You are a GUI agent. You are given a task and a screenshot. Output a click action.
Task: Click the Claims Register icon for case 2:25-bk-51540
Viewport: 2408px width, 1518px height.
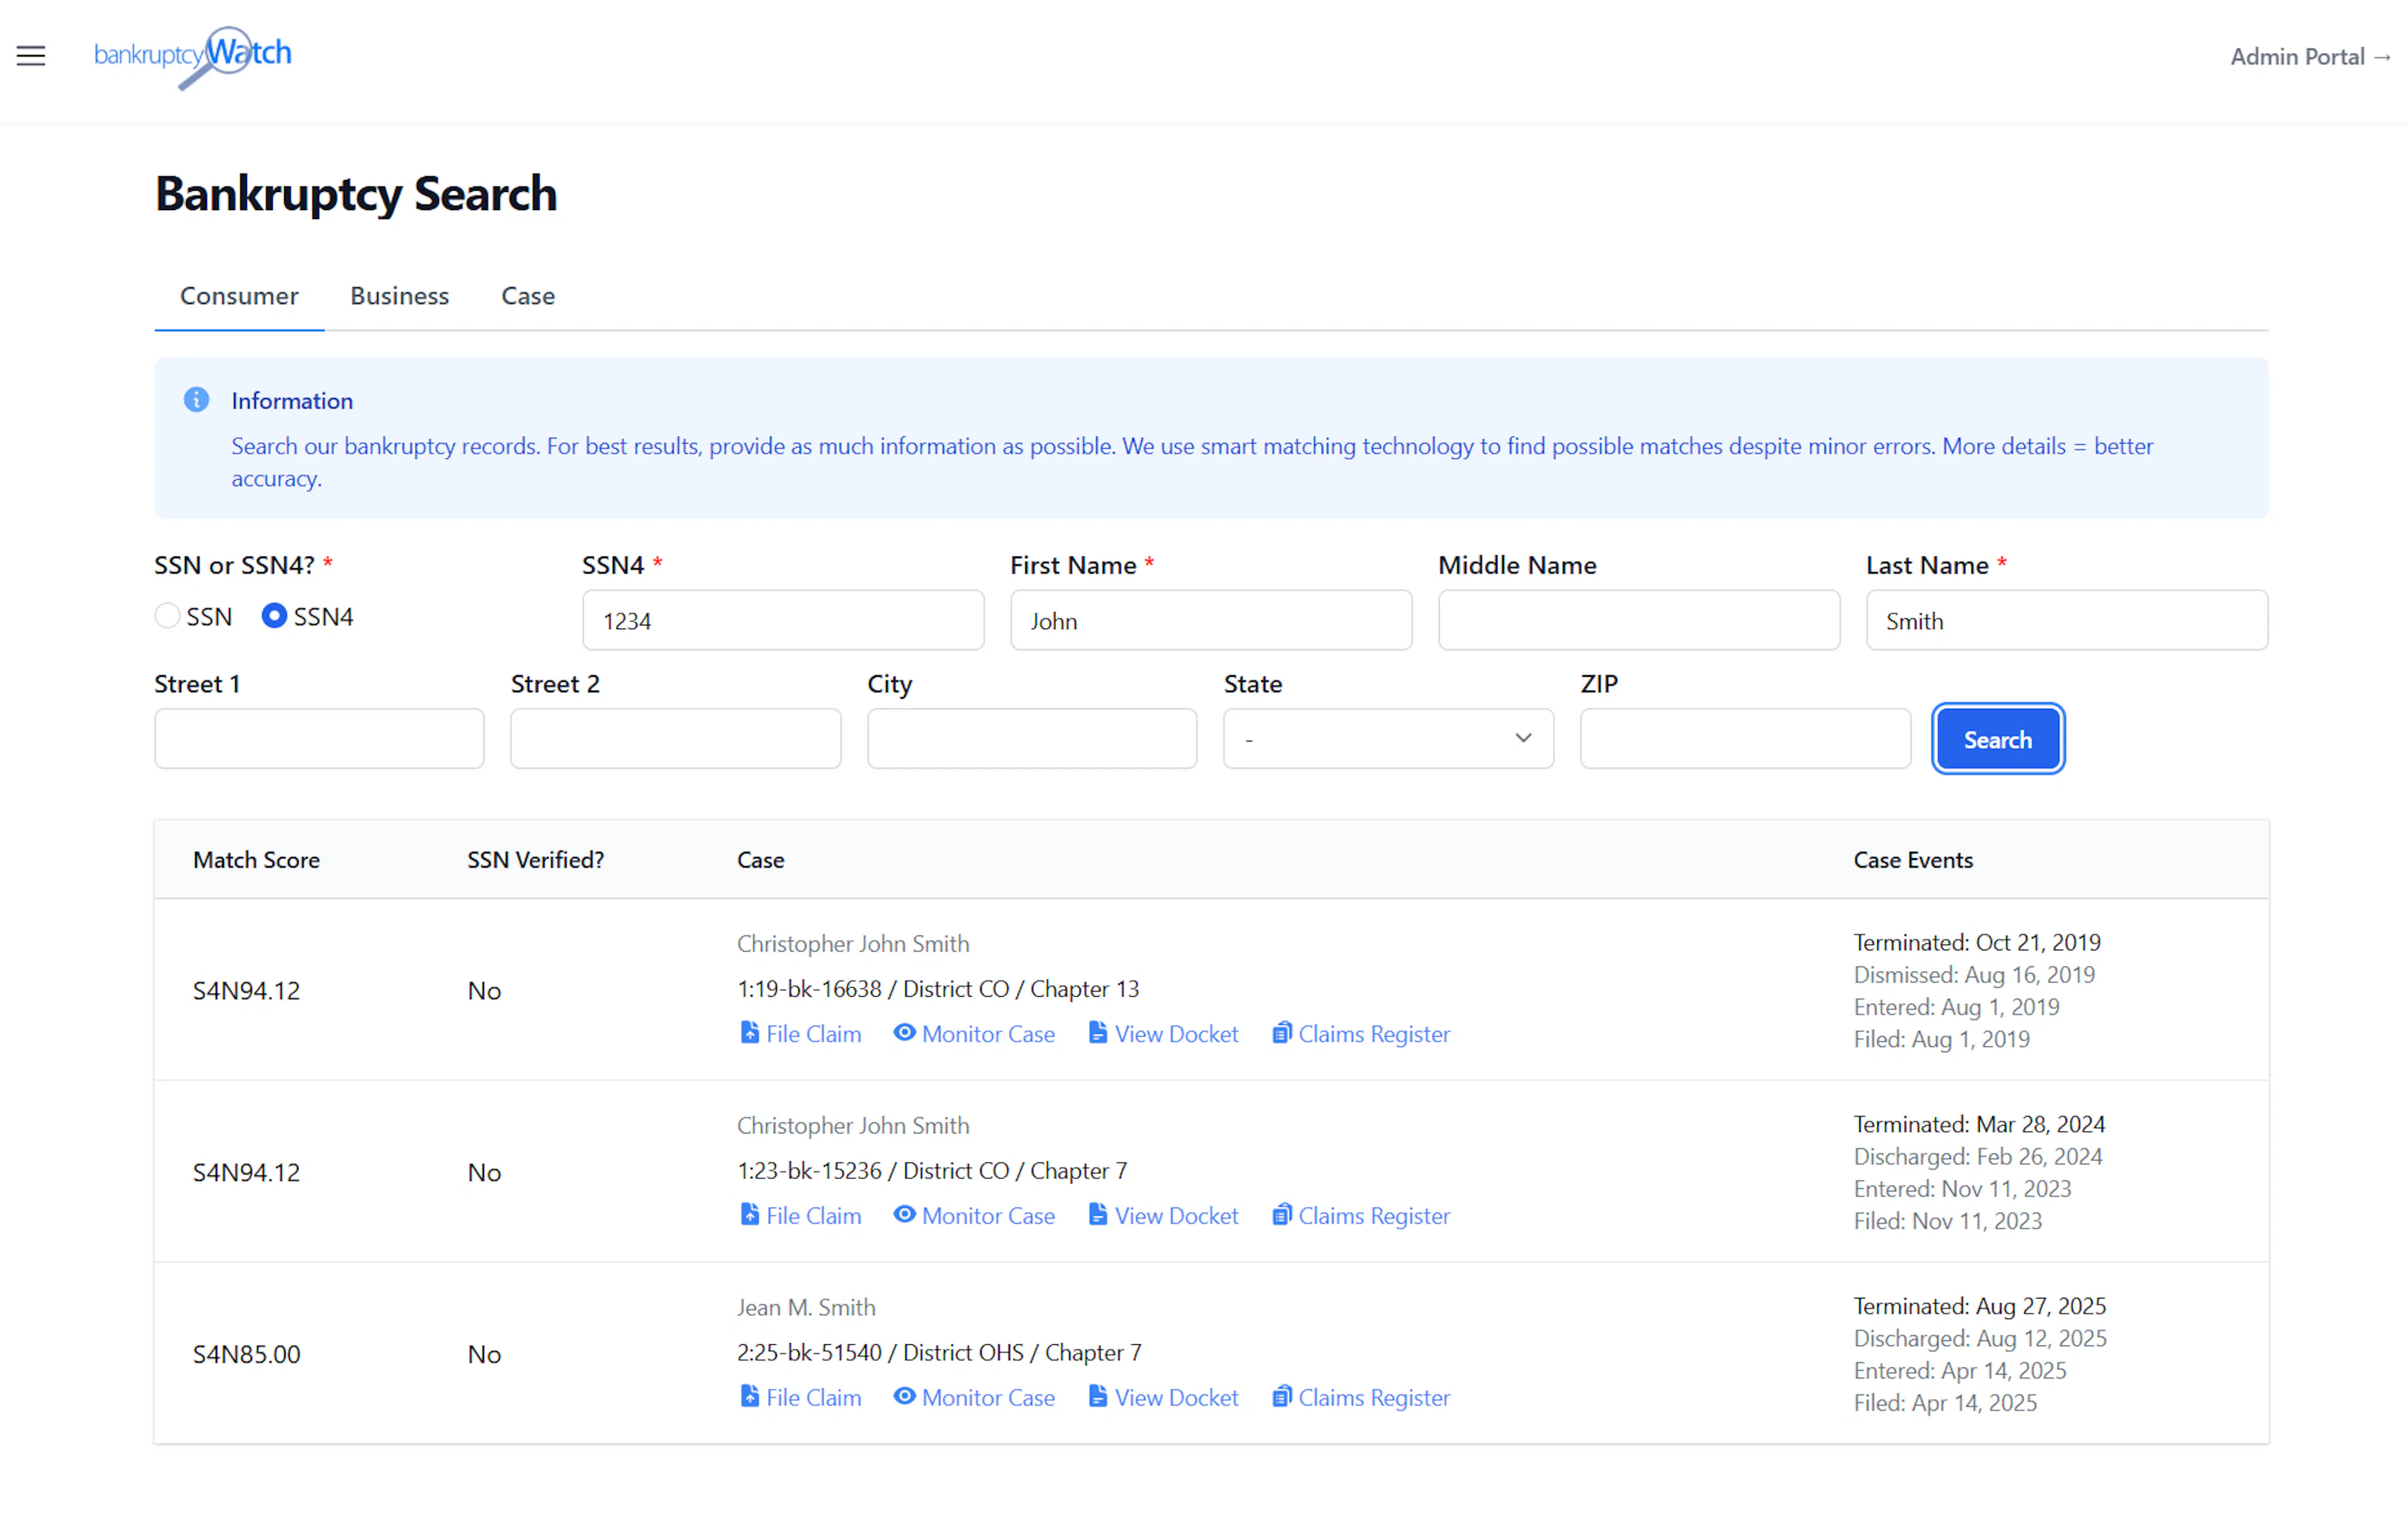pos(1281,1397)
